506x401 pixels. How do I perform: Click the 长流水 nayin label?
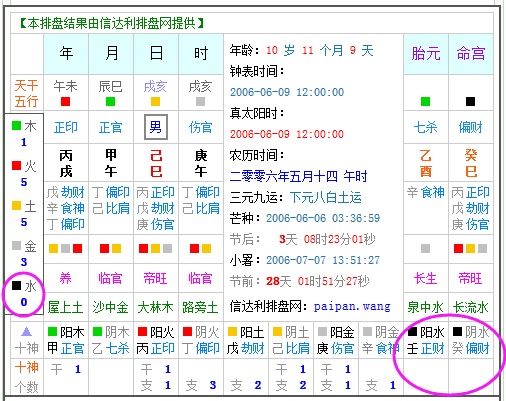(x=471, y=307)
